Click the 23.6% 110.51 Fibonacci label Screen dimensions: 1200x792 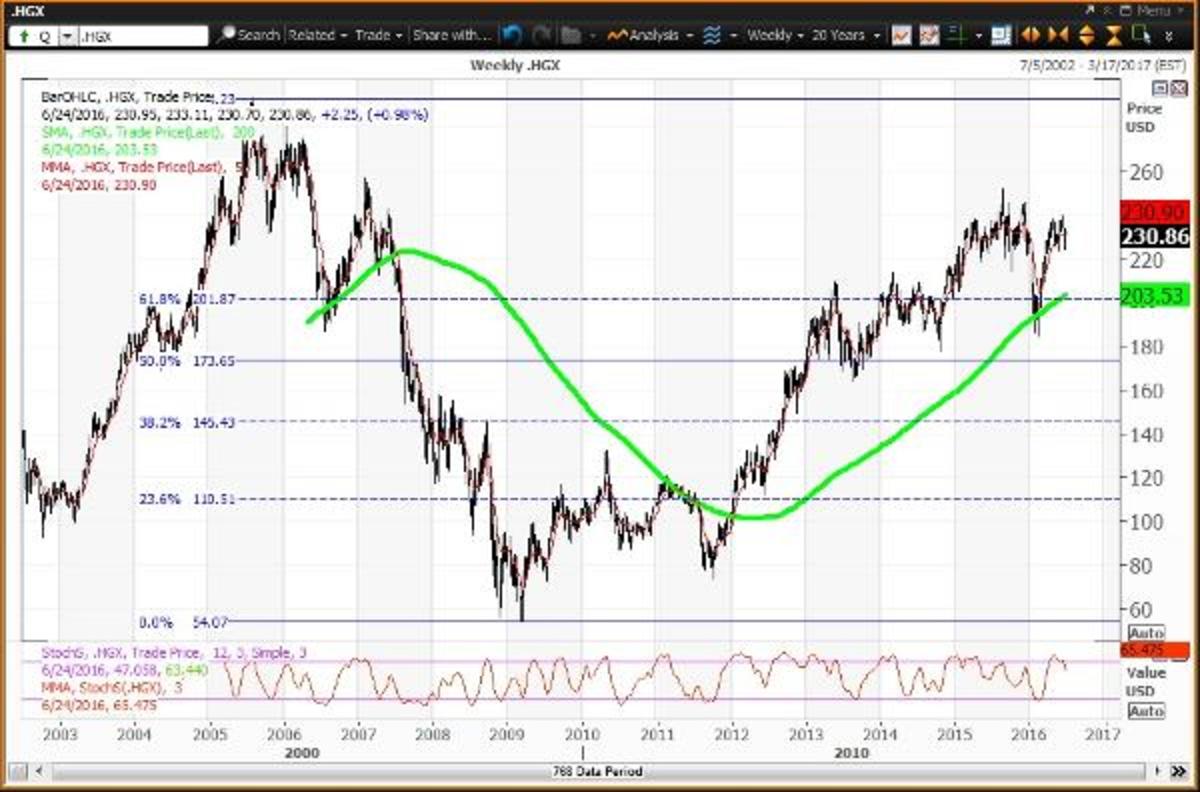(186, 498)
